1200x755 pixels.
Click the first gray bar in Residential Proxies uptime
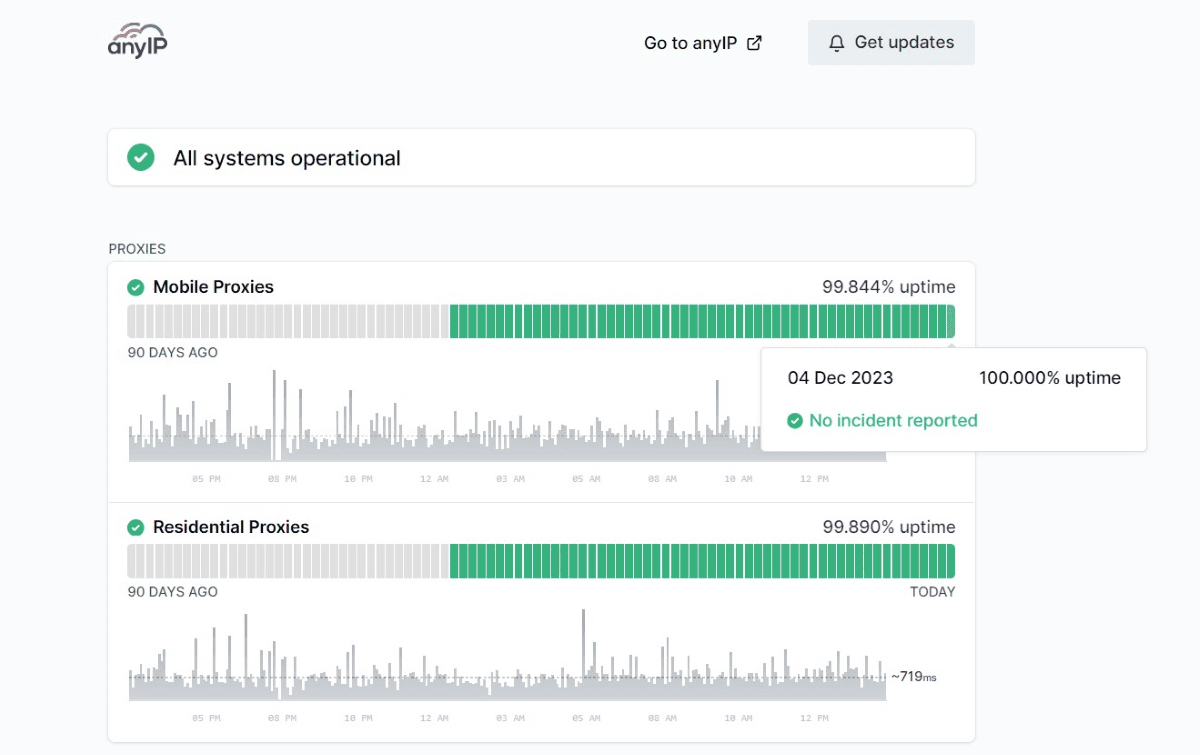tap(131, 561)
